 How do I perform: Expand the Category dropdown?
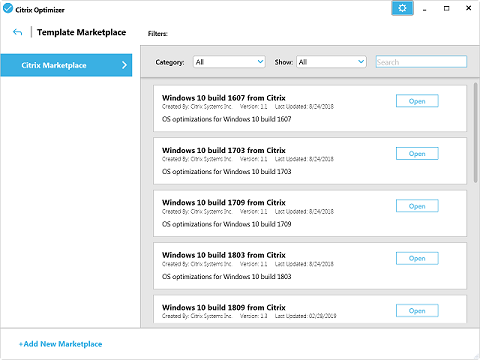229,62
